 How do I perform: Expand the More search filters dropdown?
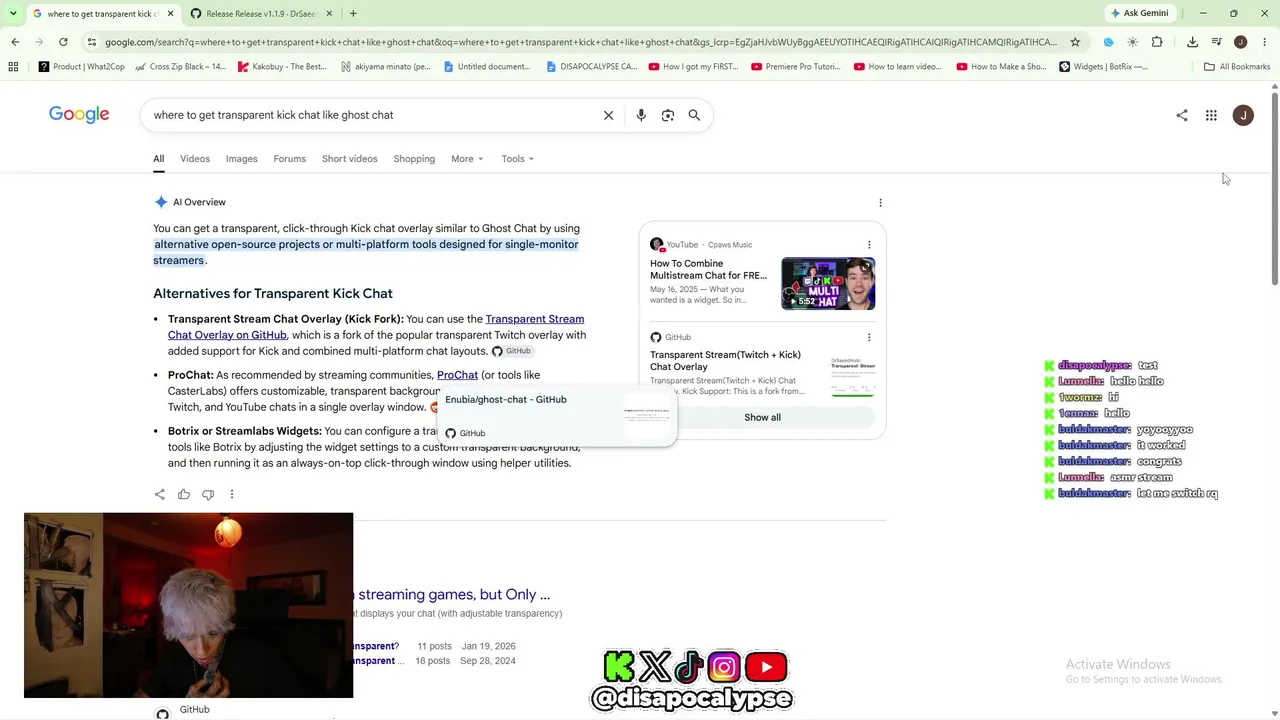(467, 159)
